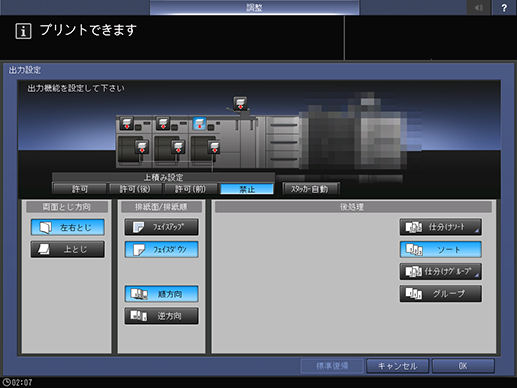This screenshot has height=388, width=517.
Task: Choose the leftmost upper stacker tray icon
Action: tap(127, 123)
